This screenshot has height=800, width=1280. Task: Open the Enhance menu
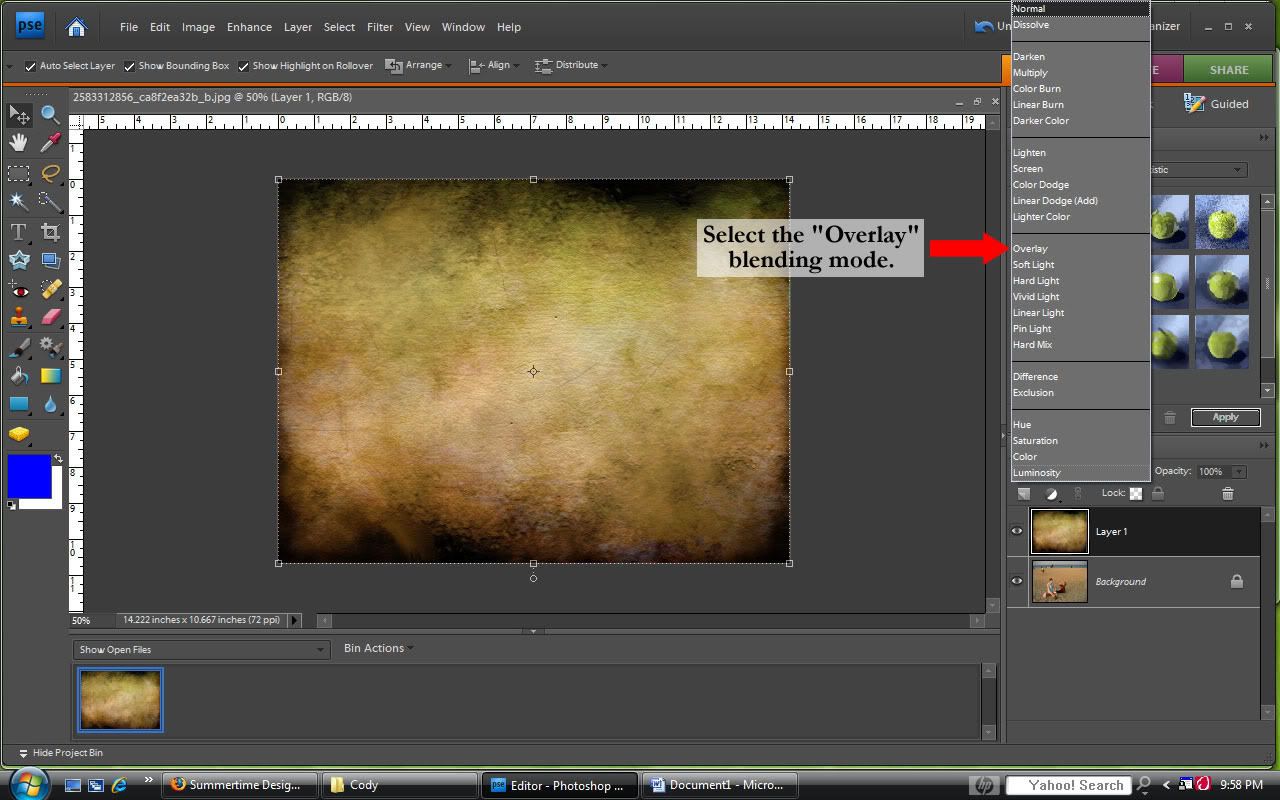coord(249,27)
